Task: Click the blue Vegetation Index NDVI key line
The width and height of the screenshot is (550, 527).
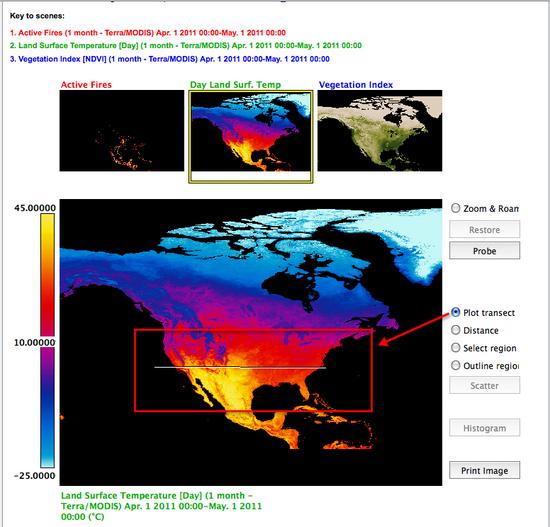Action: click(169, 59)
